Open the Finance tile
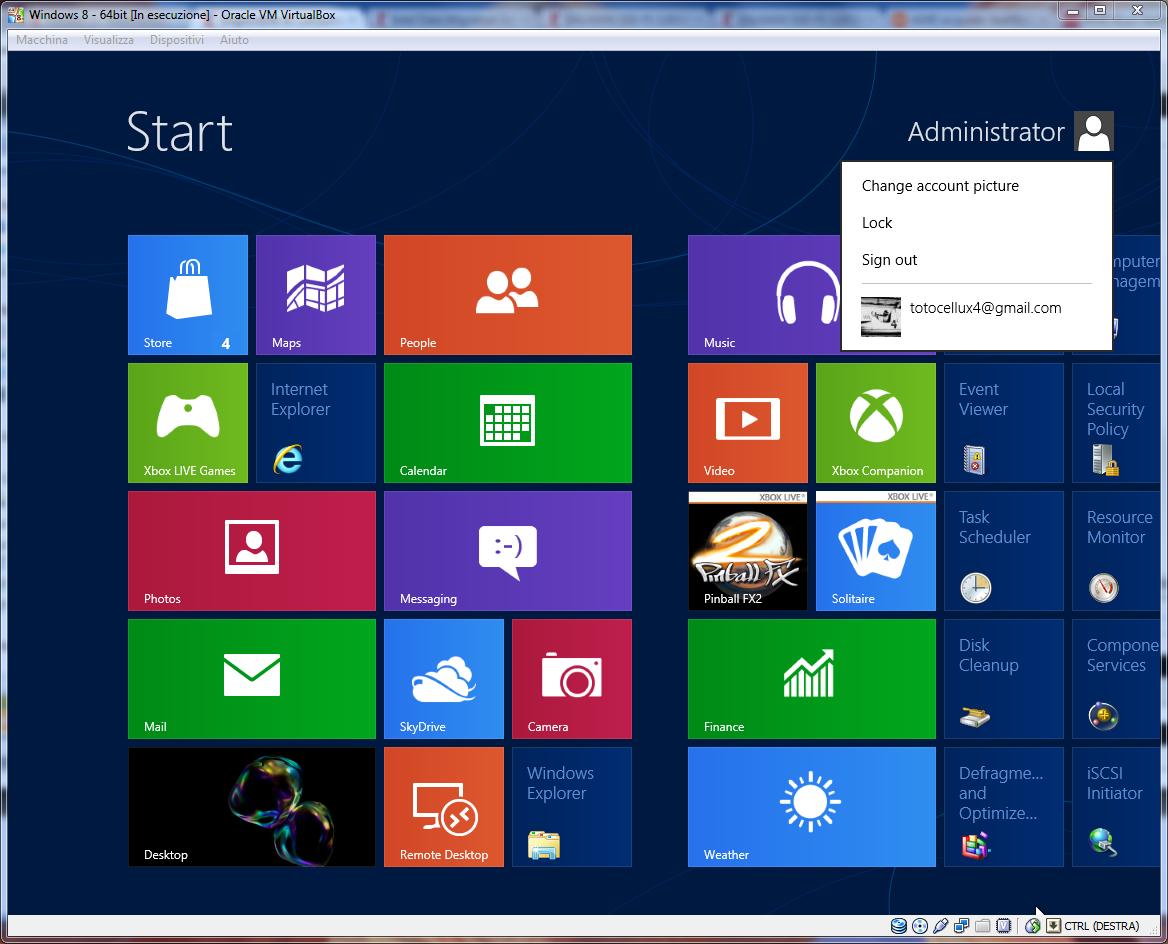The image size is (1168, 944). 812,680
